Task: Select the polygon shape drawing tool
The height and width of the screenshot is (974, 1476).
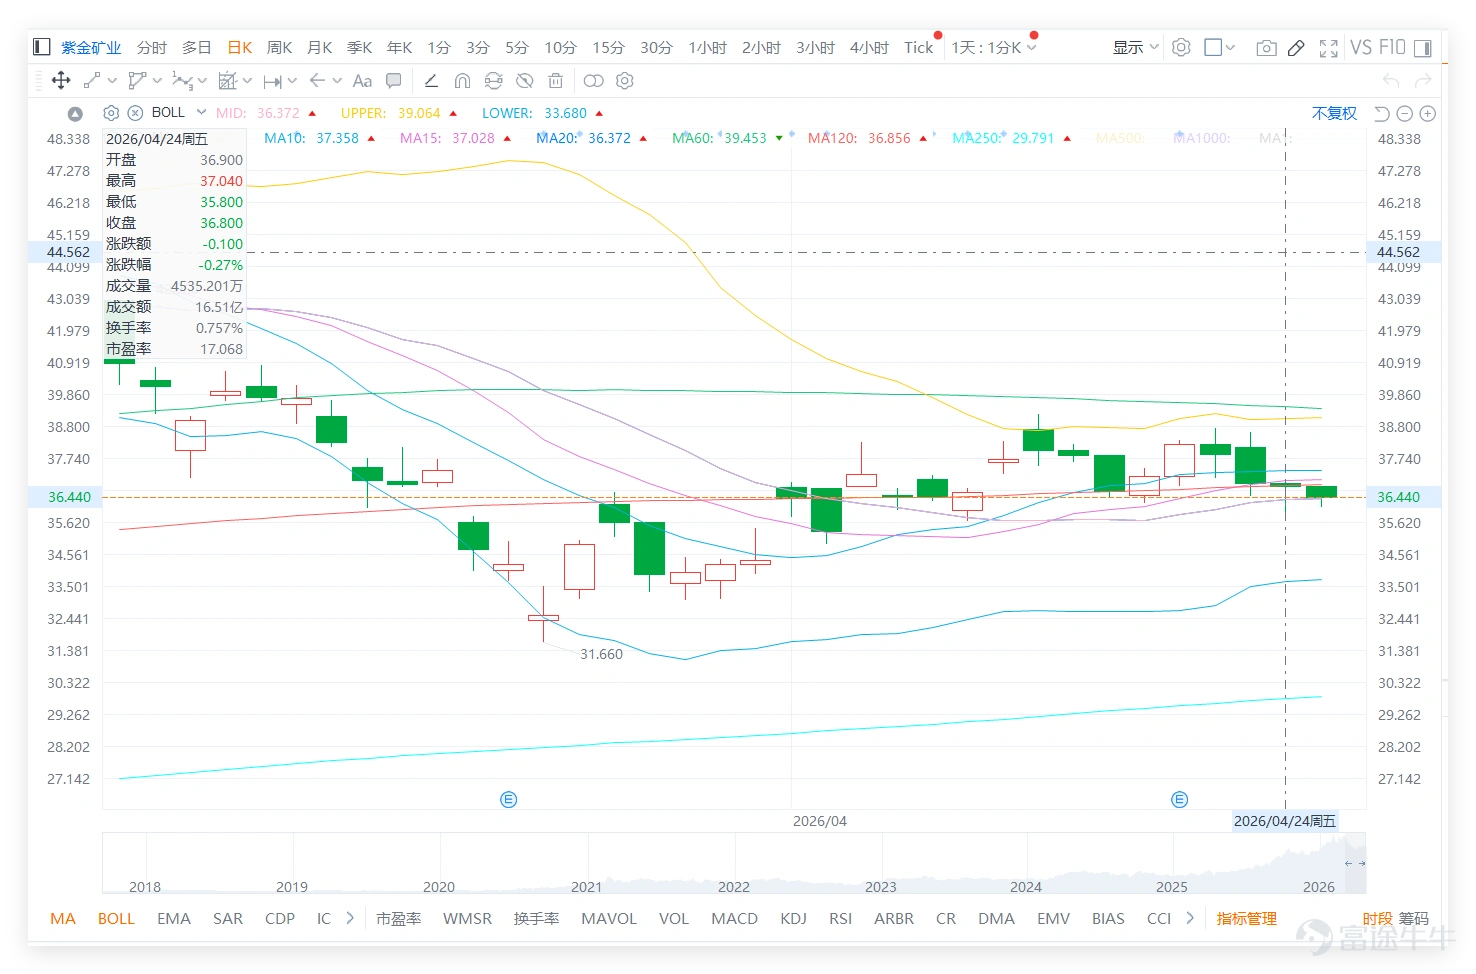Action: pyautogui.click(x=137, y=81)
